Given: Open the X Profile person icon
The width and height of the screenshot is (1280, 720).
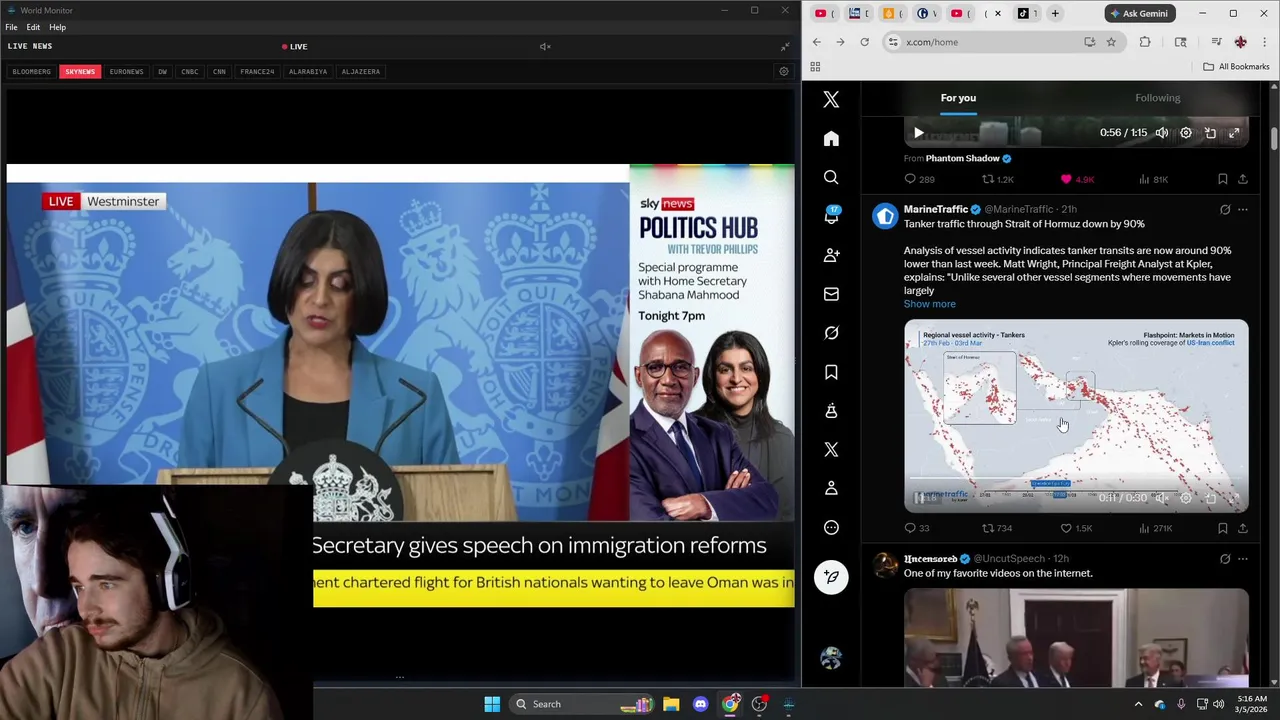Looking at the screenshot, I should pos(831,488).
